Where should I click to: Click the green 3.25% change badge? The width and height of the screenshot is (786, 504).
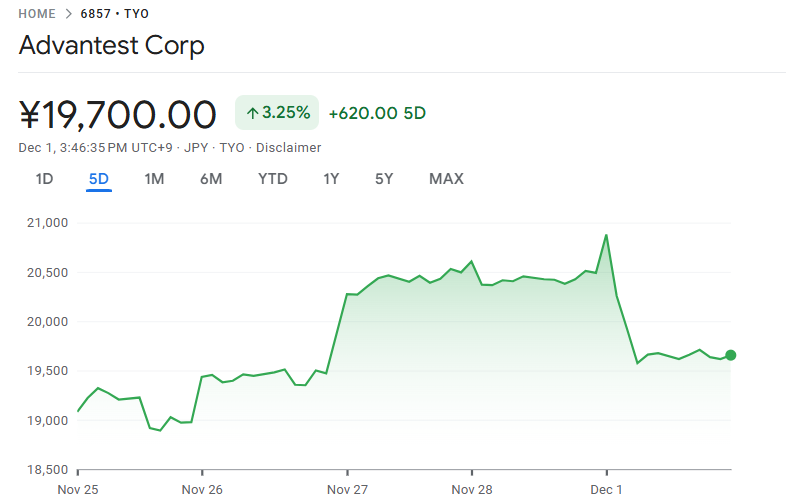277,113
